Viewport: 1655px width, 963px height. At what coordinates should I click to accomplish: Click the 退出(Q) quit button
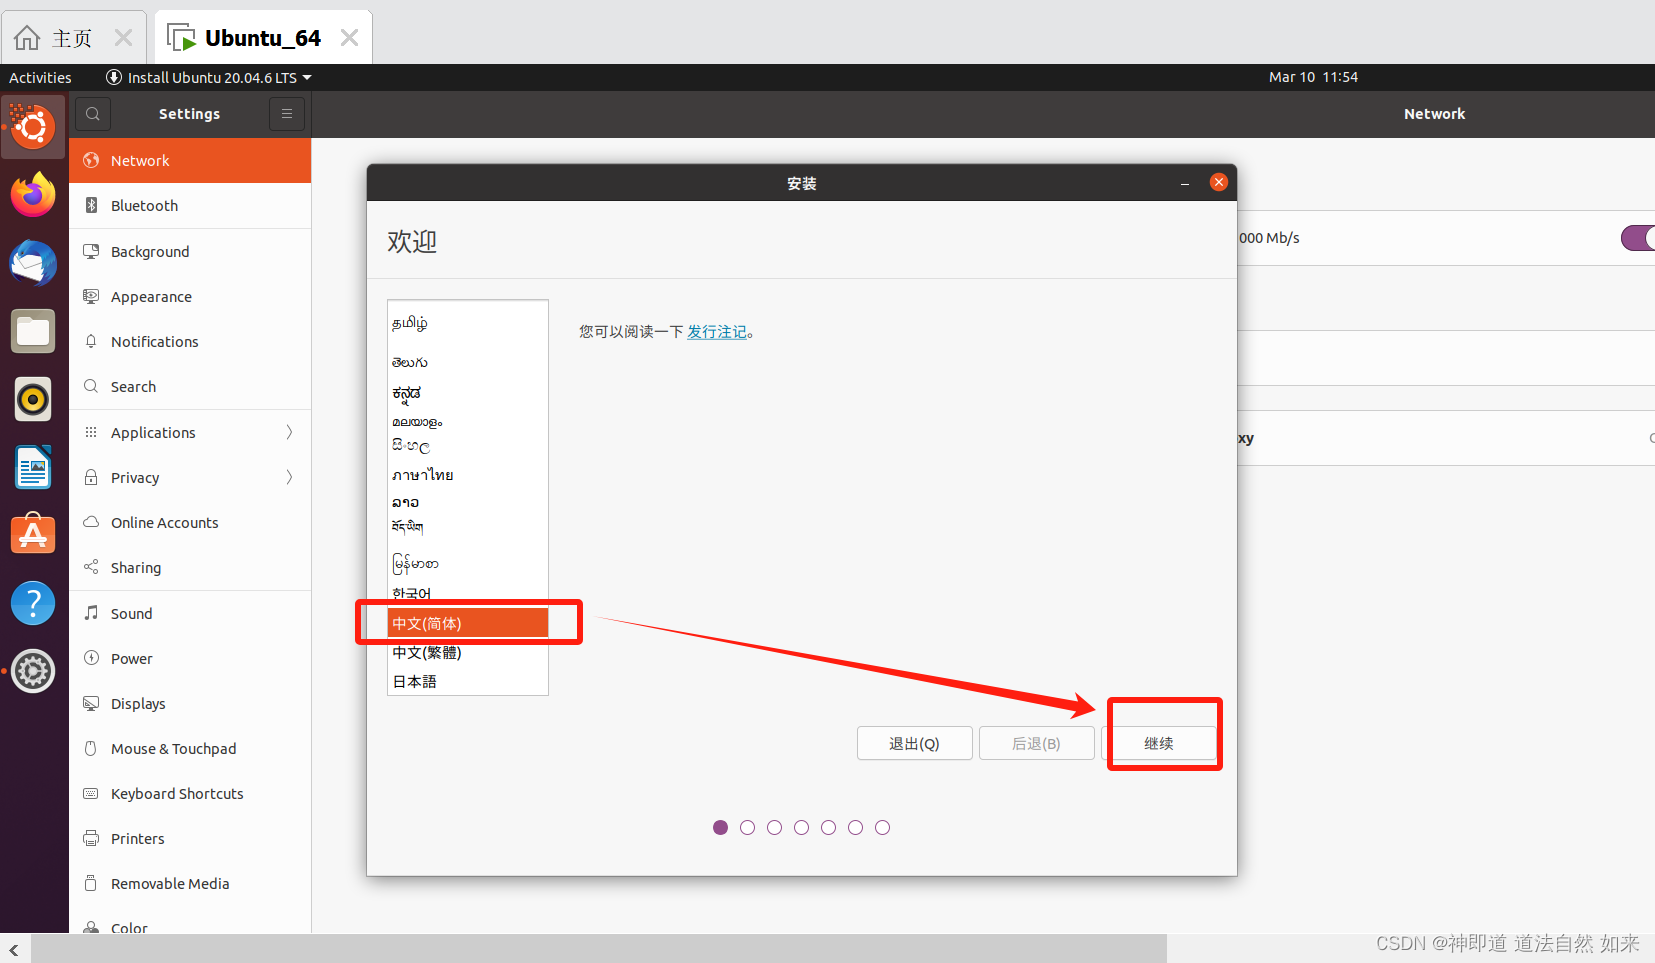915,743
